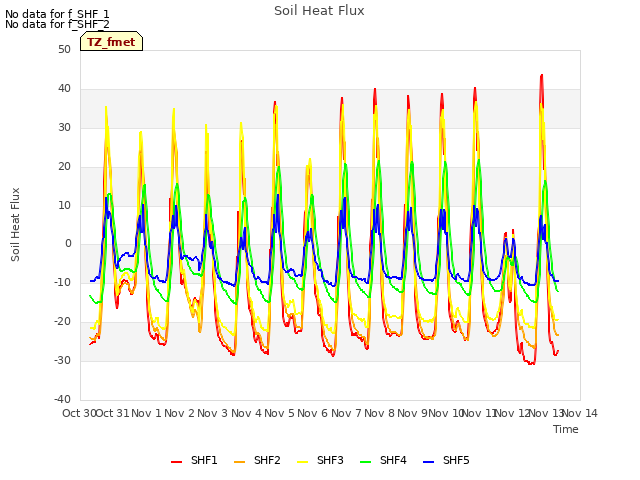Click the 'Nov 13' x-axis date label

[546, 413]
